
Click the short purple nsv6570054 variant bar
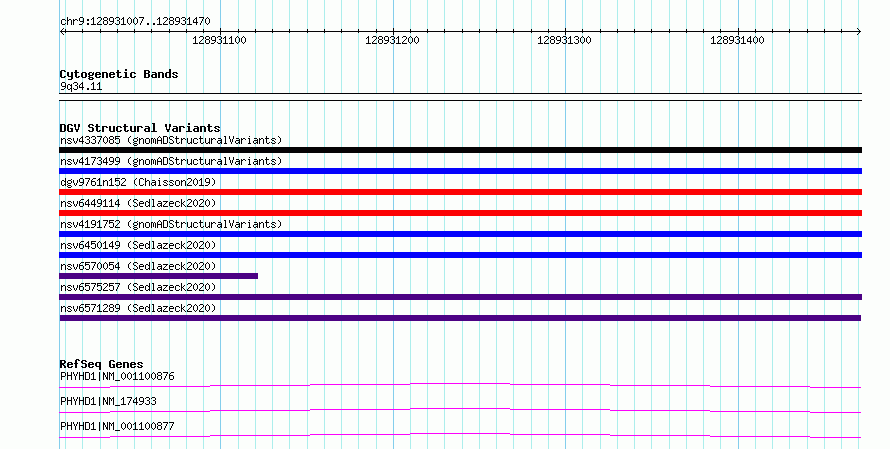click(x=158, y=276)
